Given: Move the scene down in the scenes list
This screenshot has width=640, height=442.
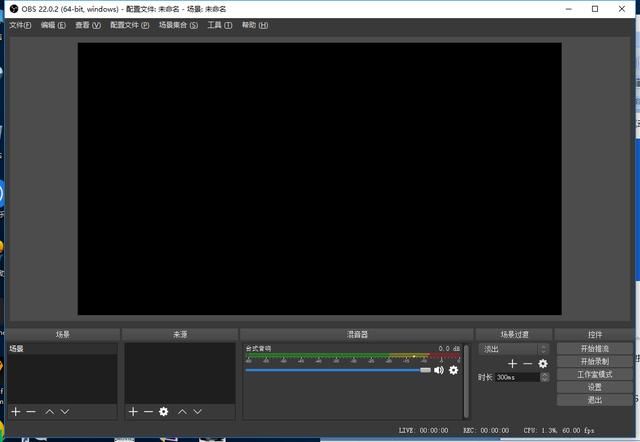Looking at the screenshot, I should [64, 411].
